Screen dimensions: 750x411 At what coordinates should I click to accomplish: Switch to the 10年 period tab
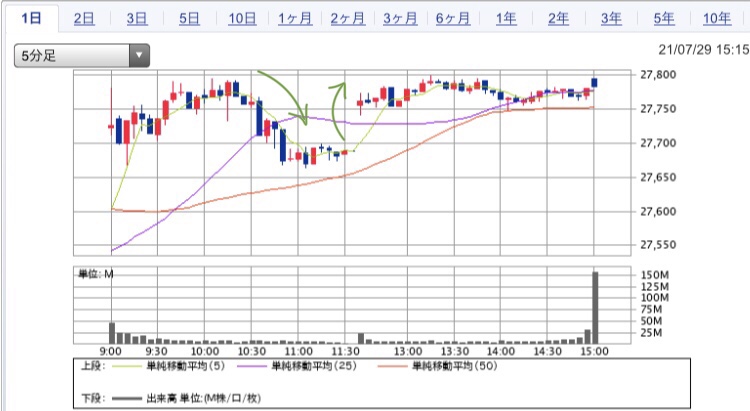coord(717,19)
